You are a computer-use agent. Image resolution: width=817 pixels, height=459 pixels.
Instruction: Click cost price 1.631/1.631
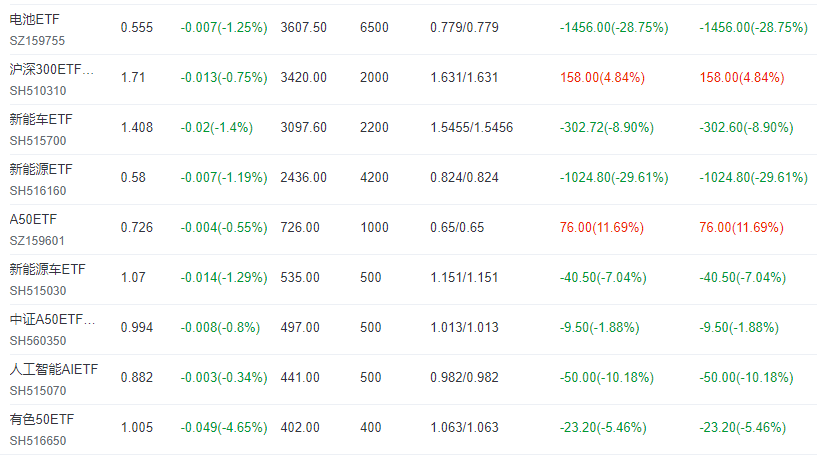pyautogui.click(x=464, y=78)
